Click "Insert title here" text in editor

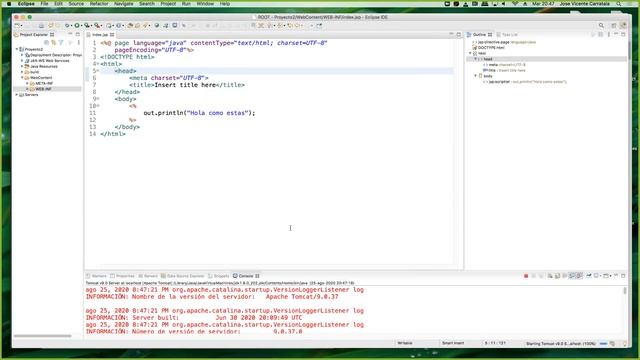(x=185, y=85)
